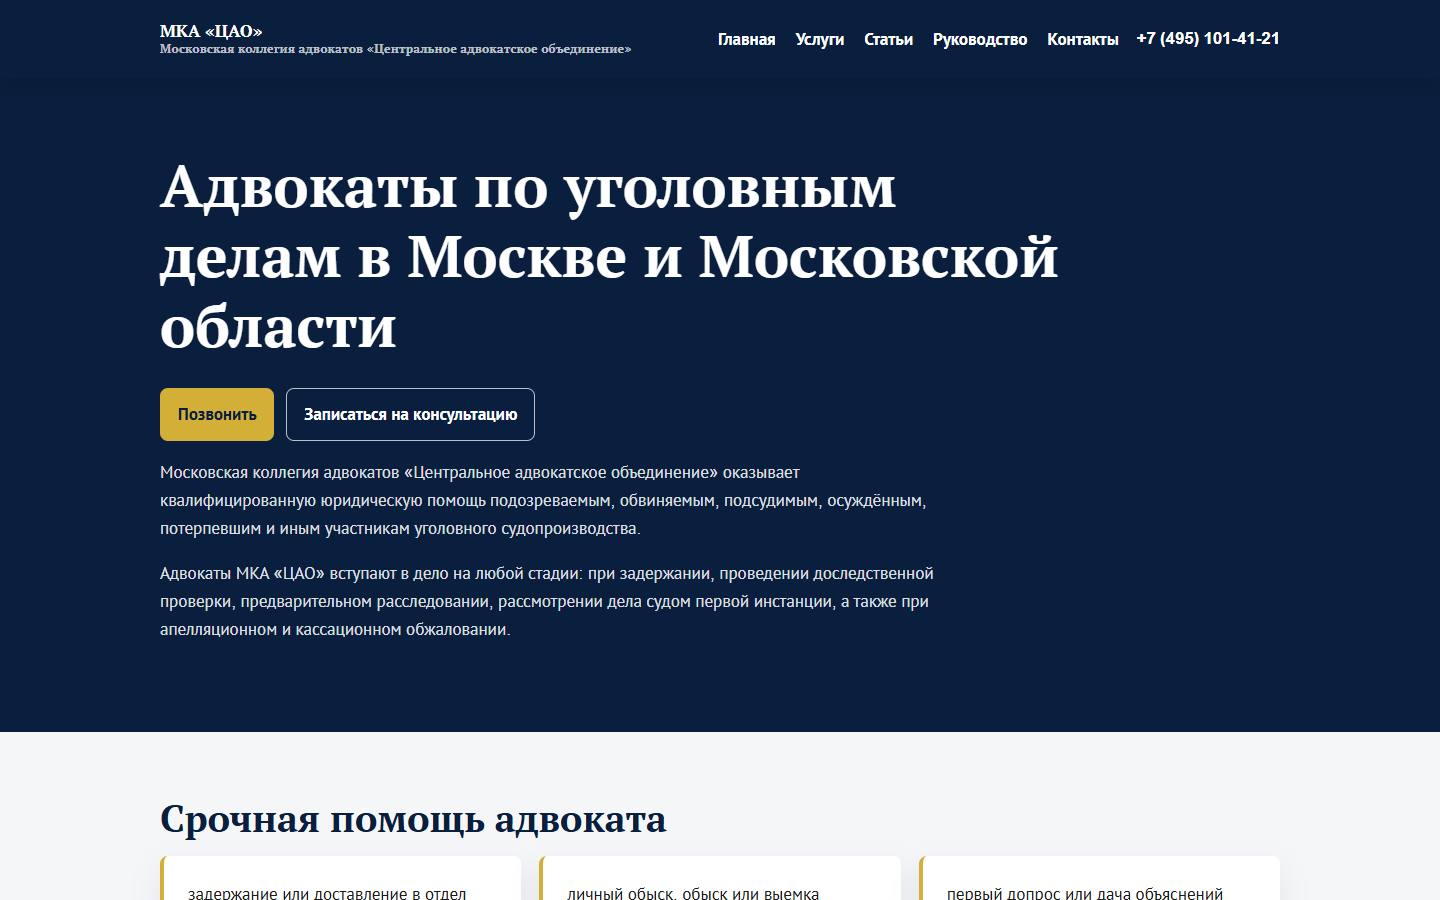Open the Руководство page
This screenshot has height=900, width=1440.
[980, 39]
